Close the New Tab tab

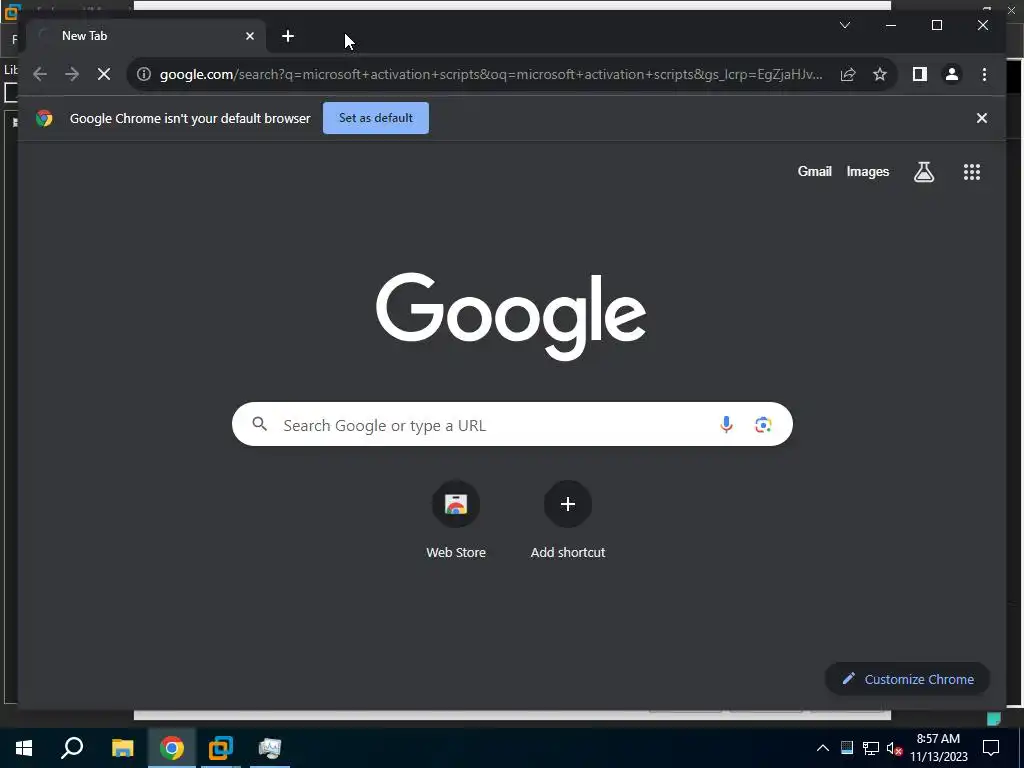coord(249,37)
